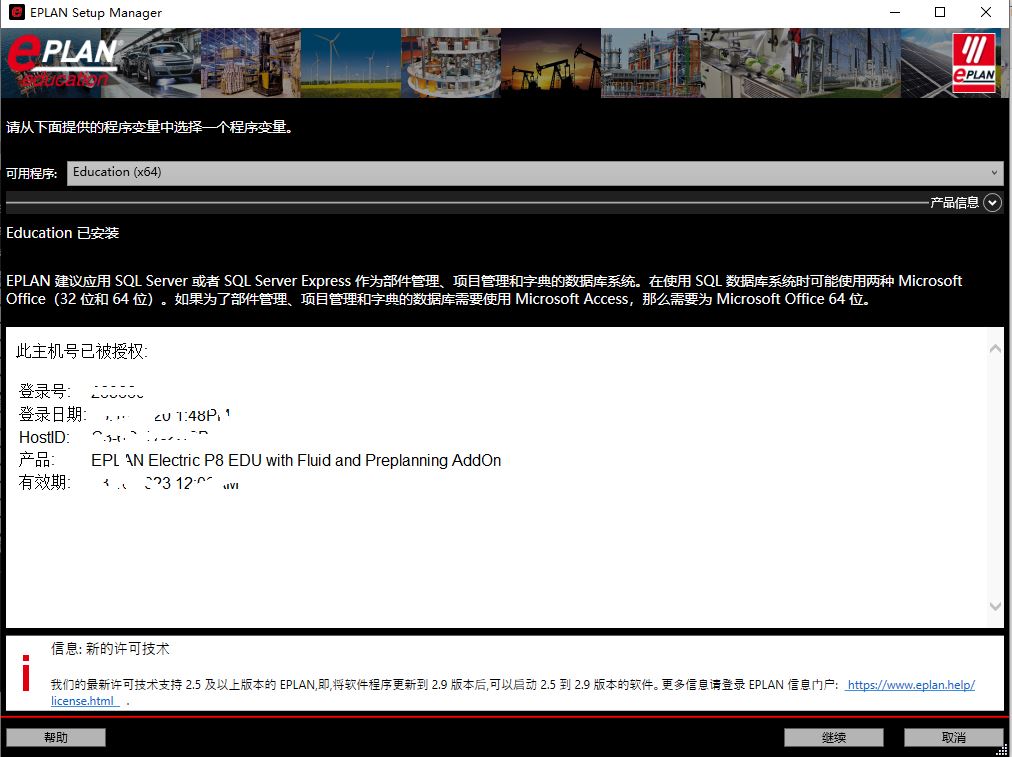Click the '有效期:' label
This screenshot has height=757, width=1012.
point(45,483)
